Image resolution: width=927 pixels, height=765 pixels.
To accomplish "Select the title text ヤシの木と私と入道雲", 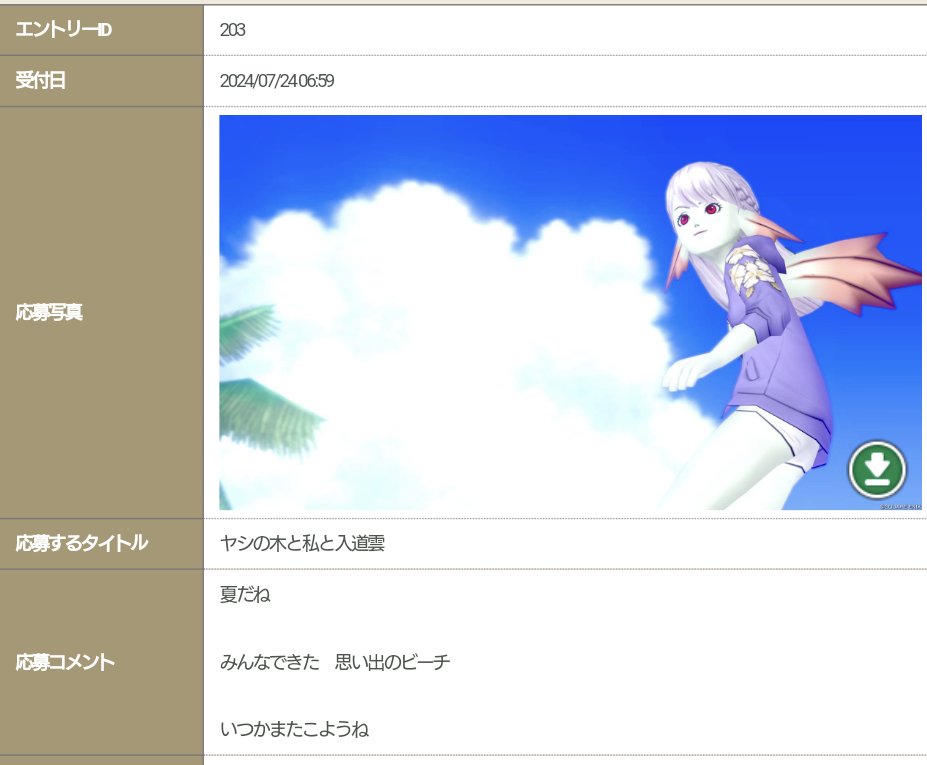I will click(x=302, y=543).
